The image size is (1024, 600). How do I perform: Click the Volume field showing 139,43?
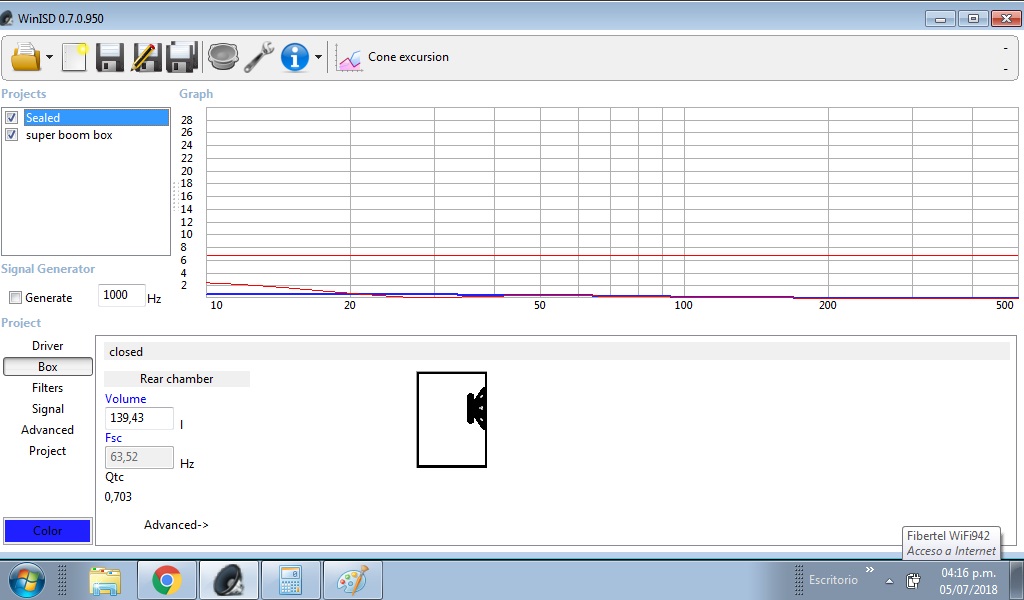click(139, 418)
